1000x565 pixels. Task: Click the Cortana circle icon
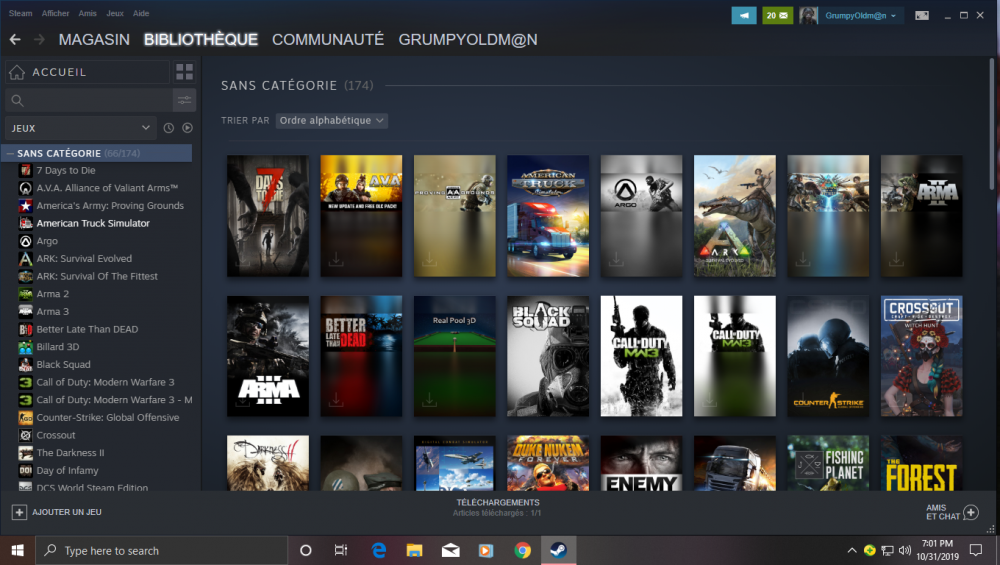pos(305,550)
